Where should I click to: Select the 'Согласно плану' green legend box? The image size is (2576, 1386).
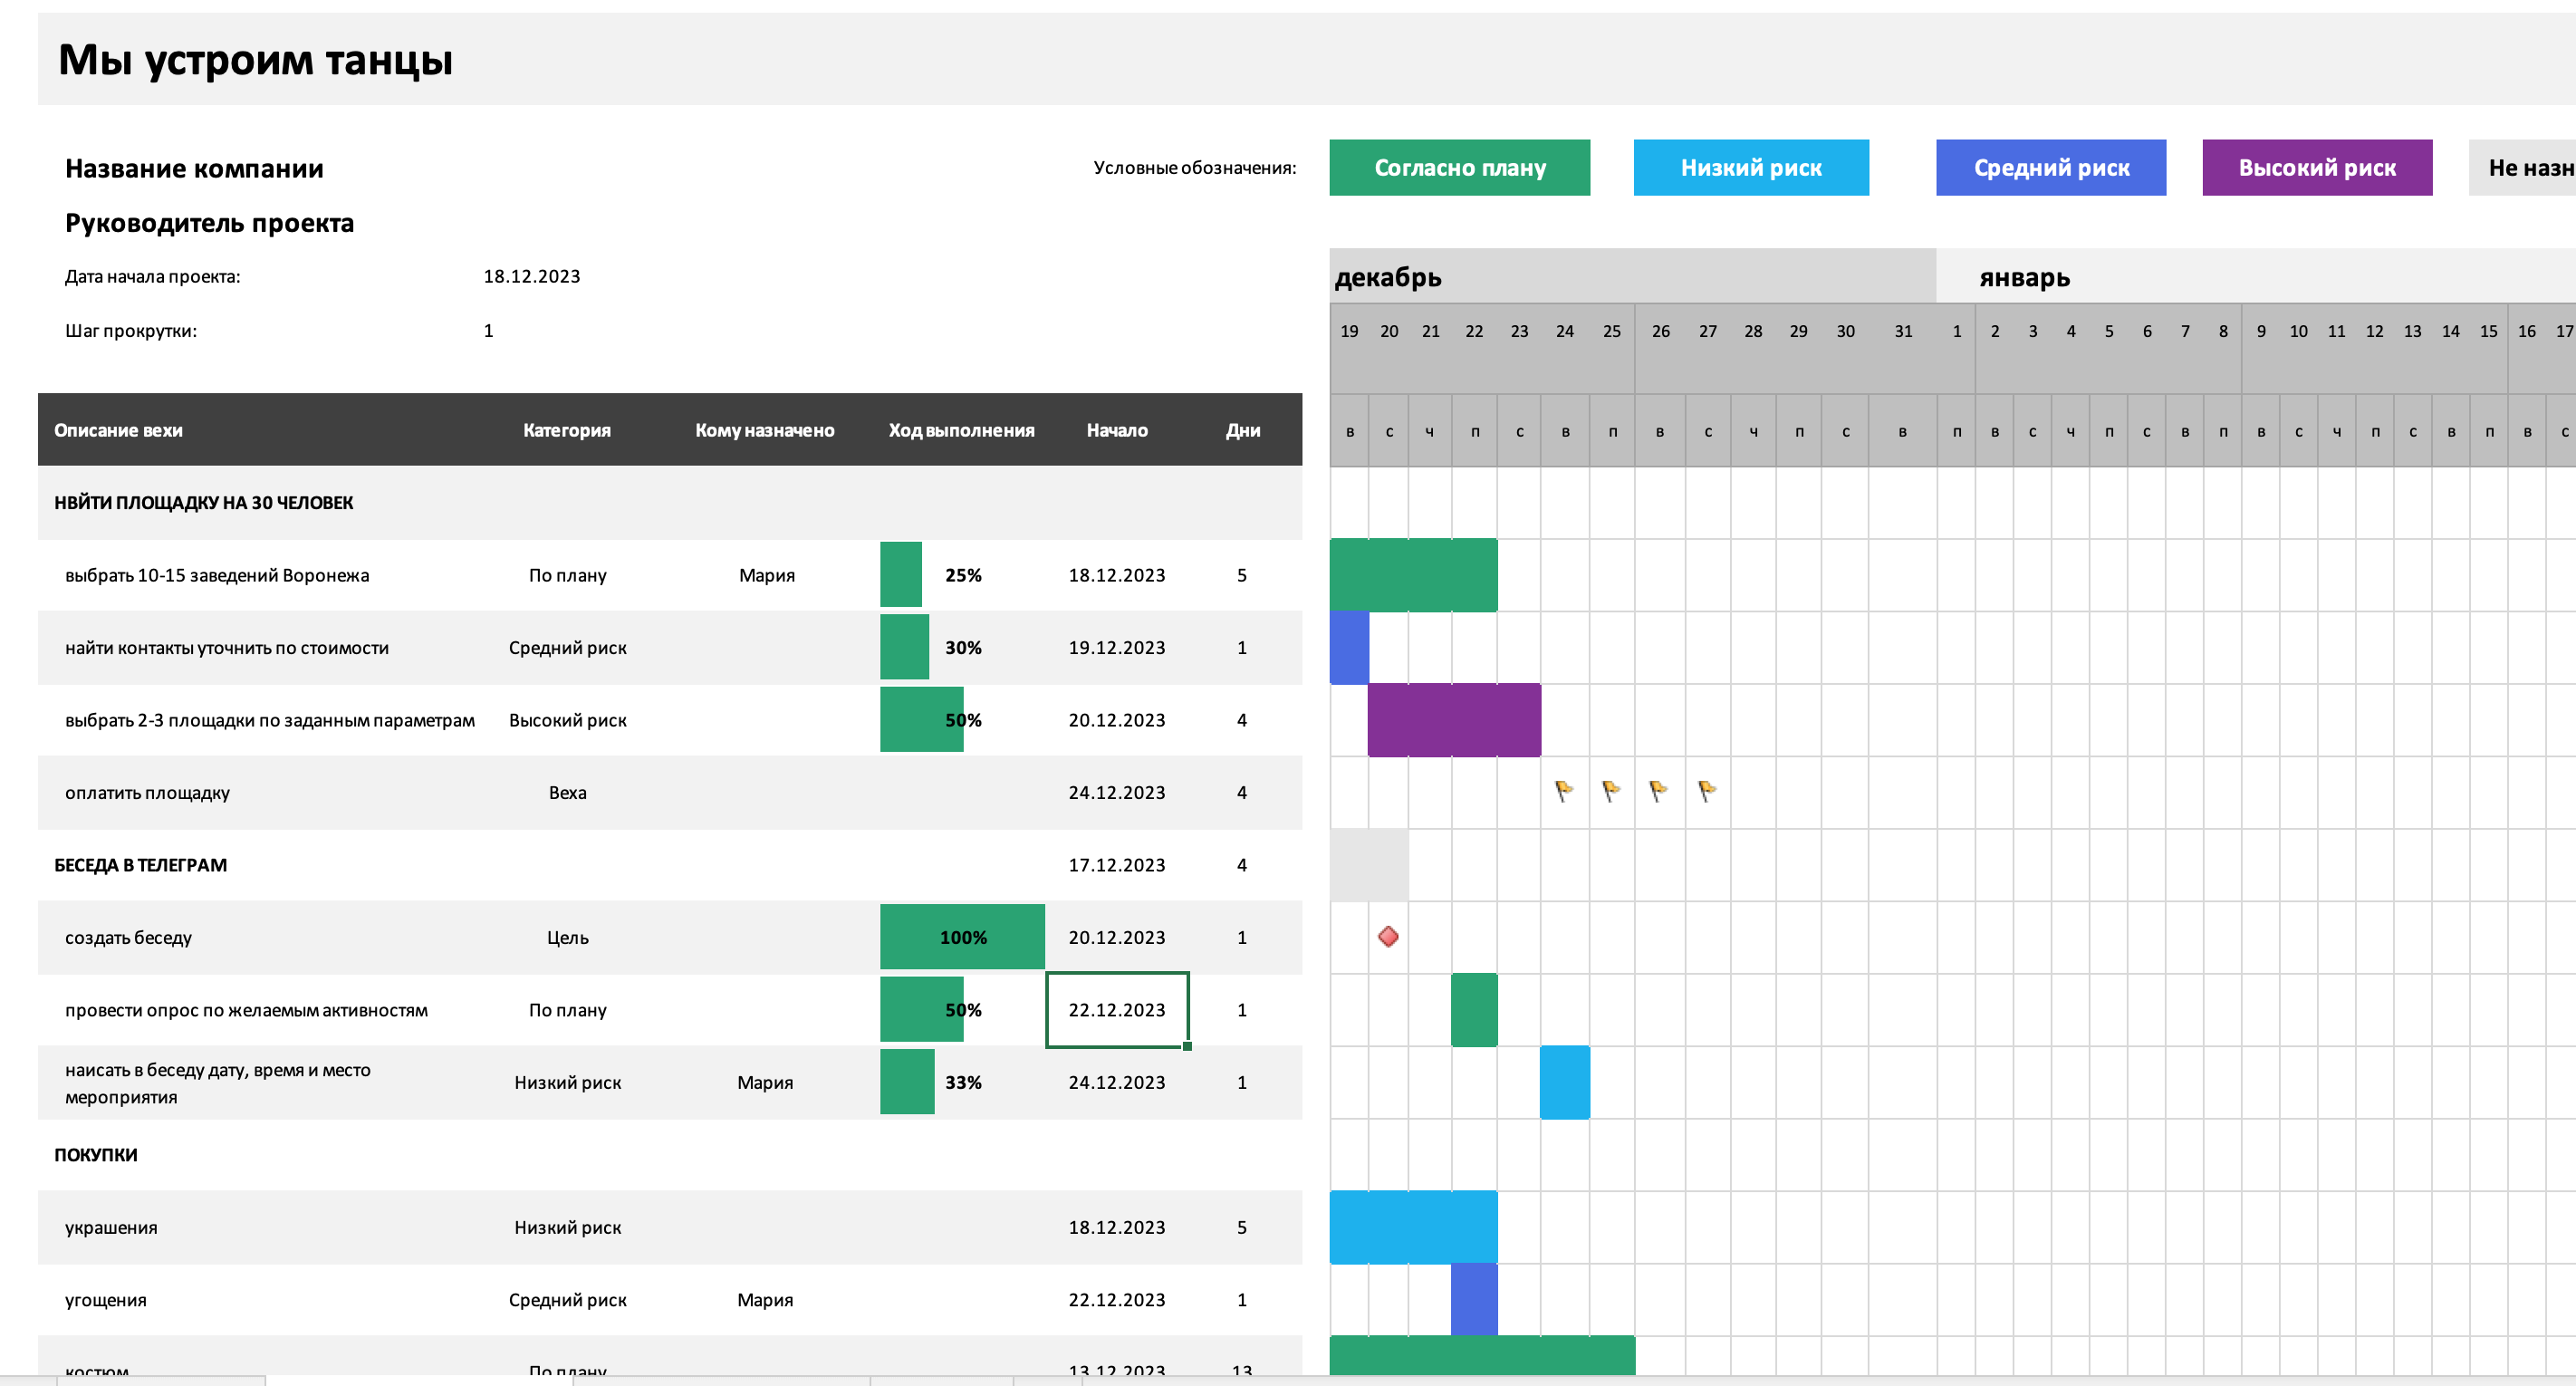pos(1459,168)
